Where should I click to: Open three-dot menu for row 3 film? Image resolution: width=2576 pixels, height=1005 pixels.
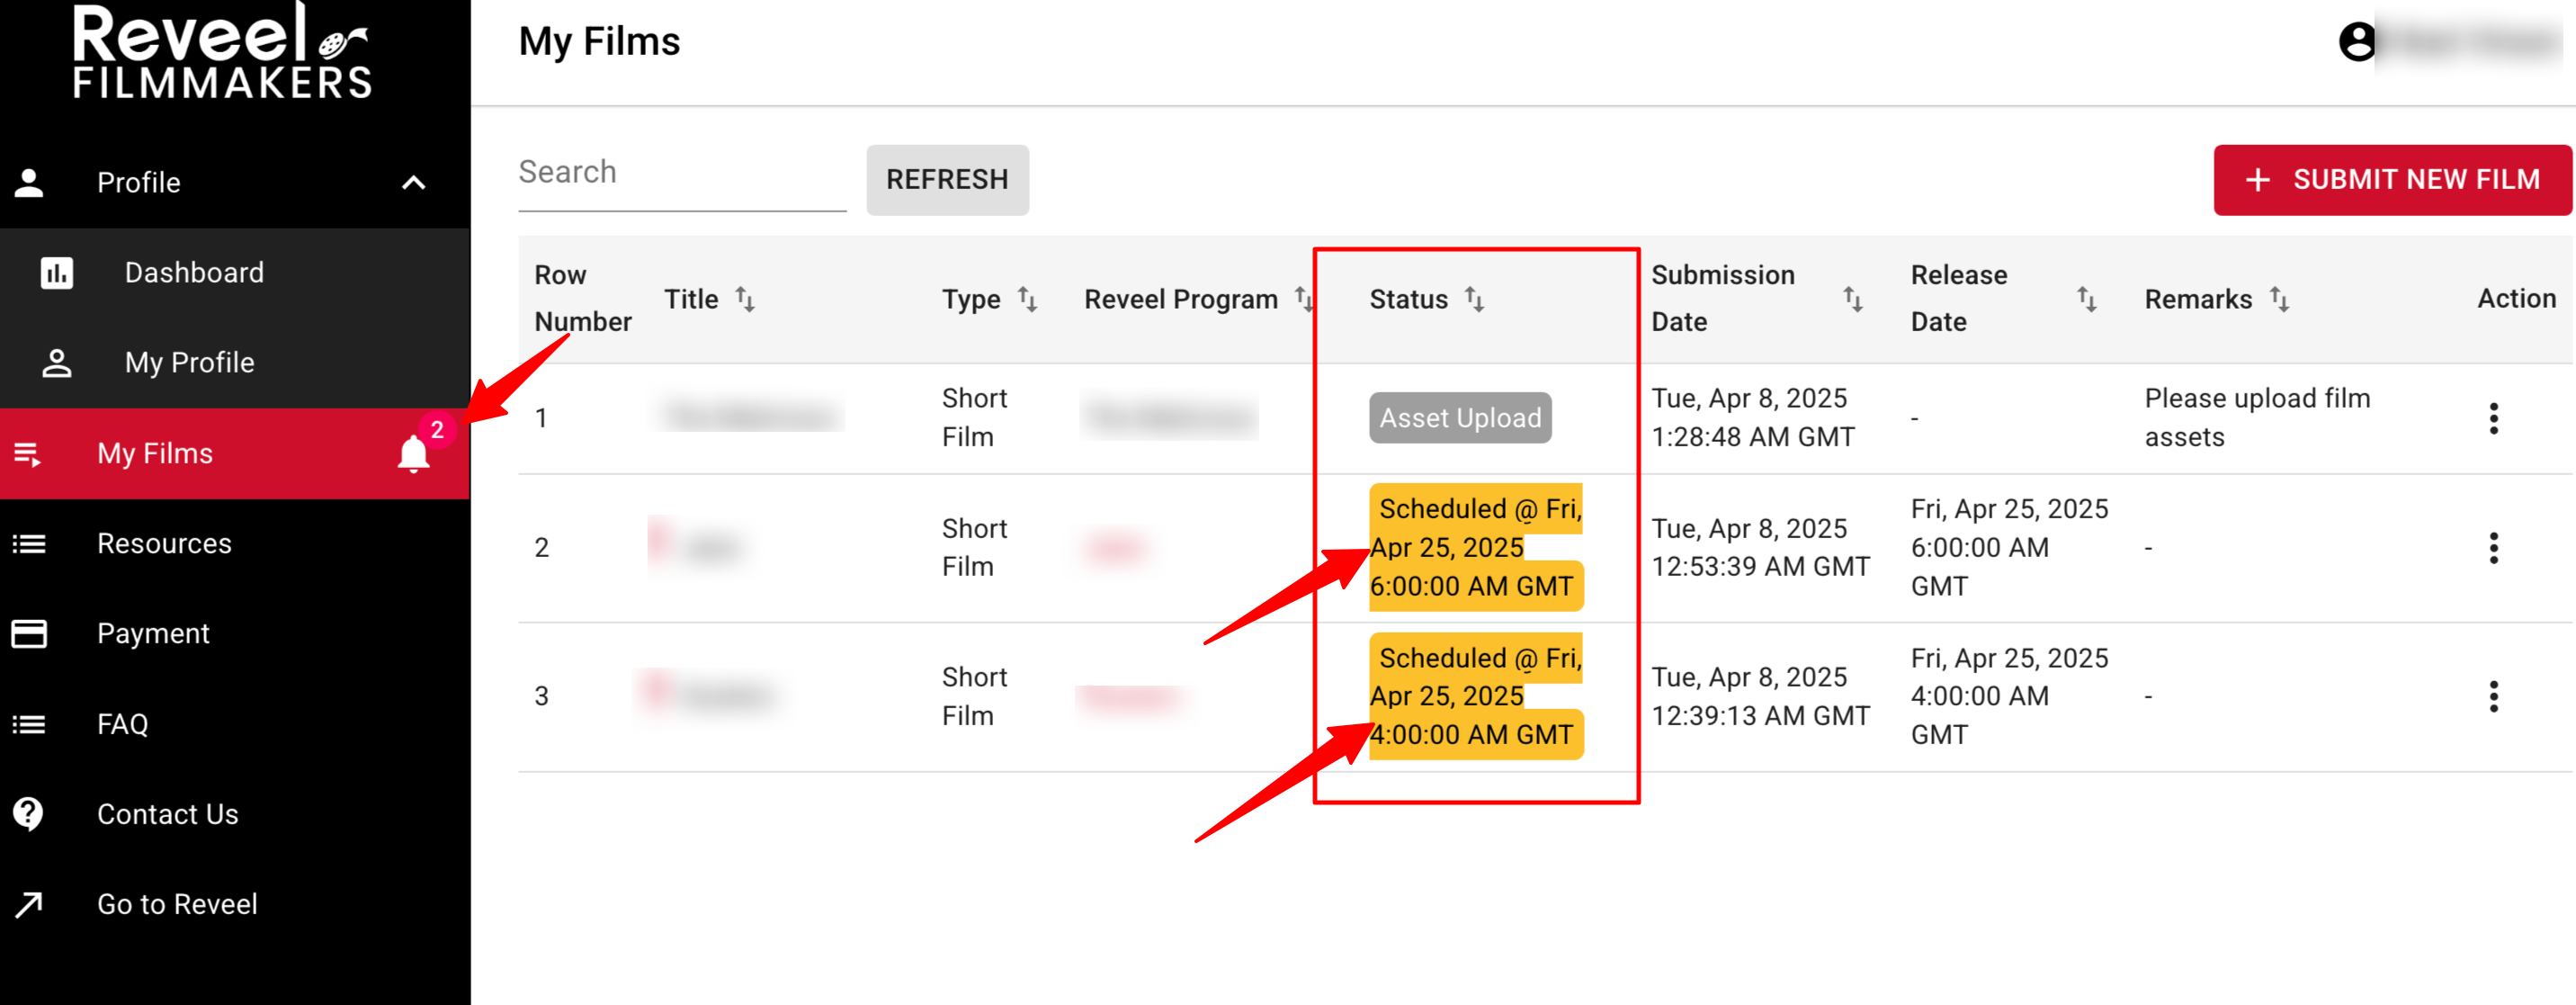pos(2493,696)
